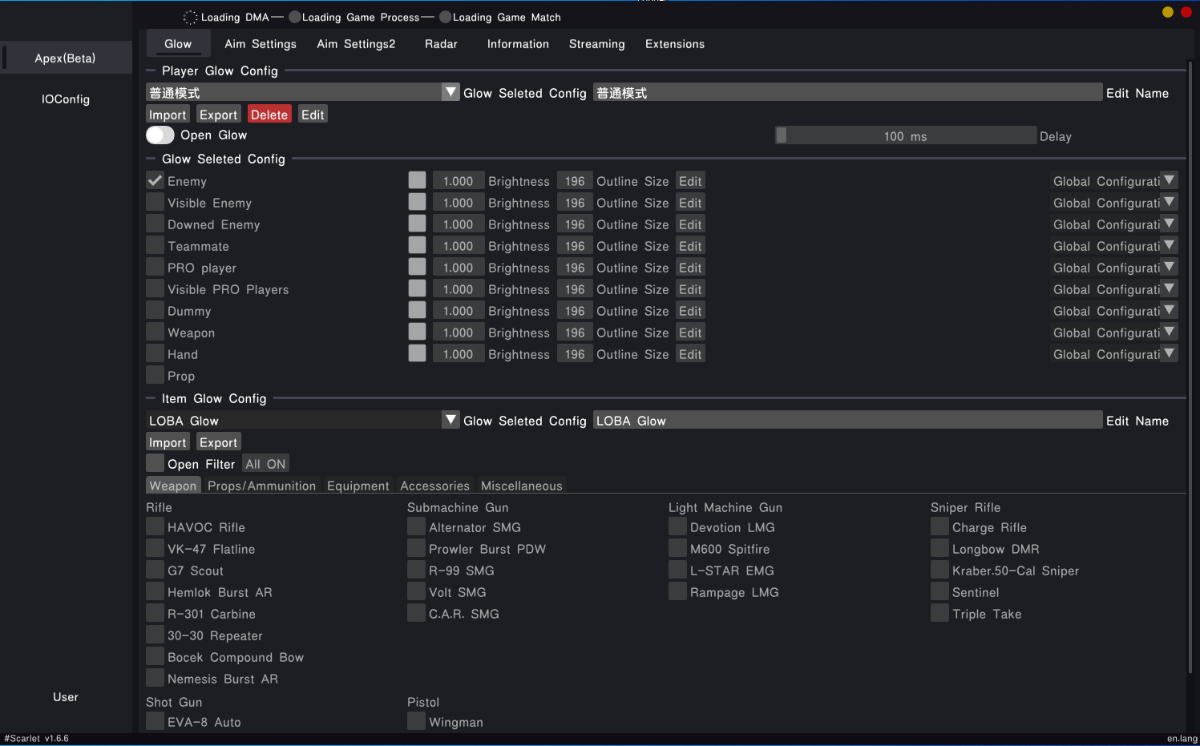Viewport: 1200px width, 746px height.
Task: Open the Player Glow config dropdown arrow
Action: coord(450,92)
